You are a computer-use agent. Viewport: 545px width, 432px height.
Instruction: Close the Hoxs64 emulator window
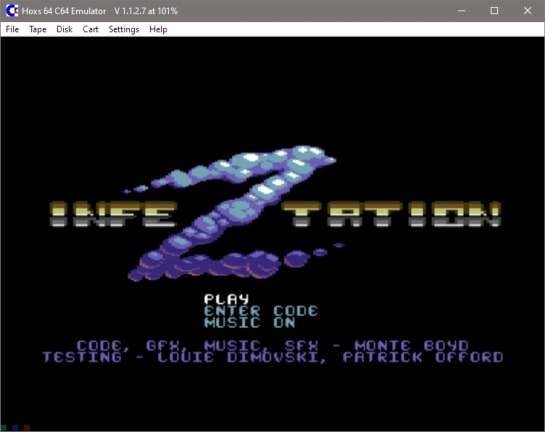(527, 11)
